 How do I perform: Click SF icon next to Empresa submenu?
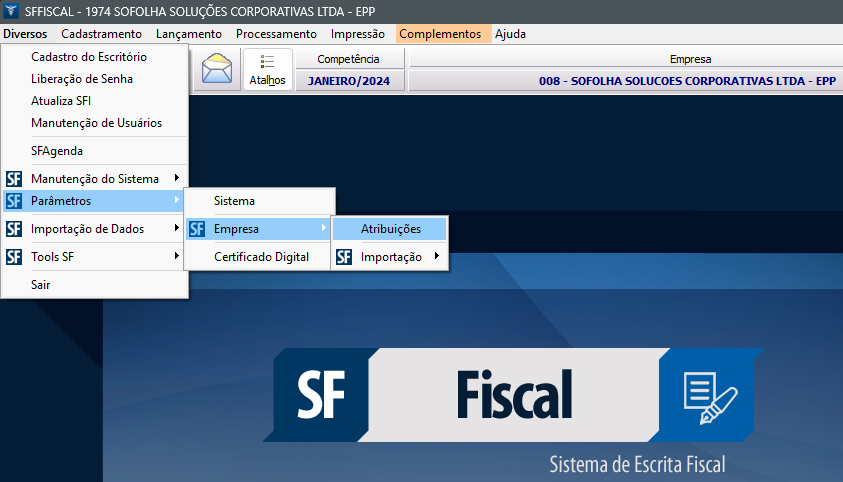click(x=196, y=229)
